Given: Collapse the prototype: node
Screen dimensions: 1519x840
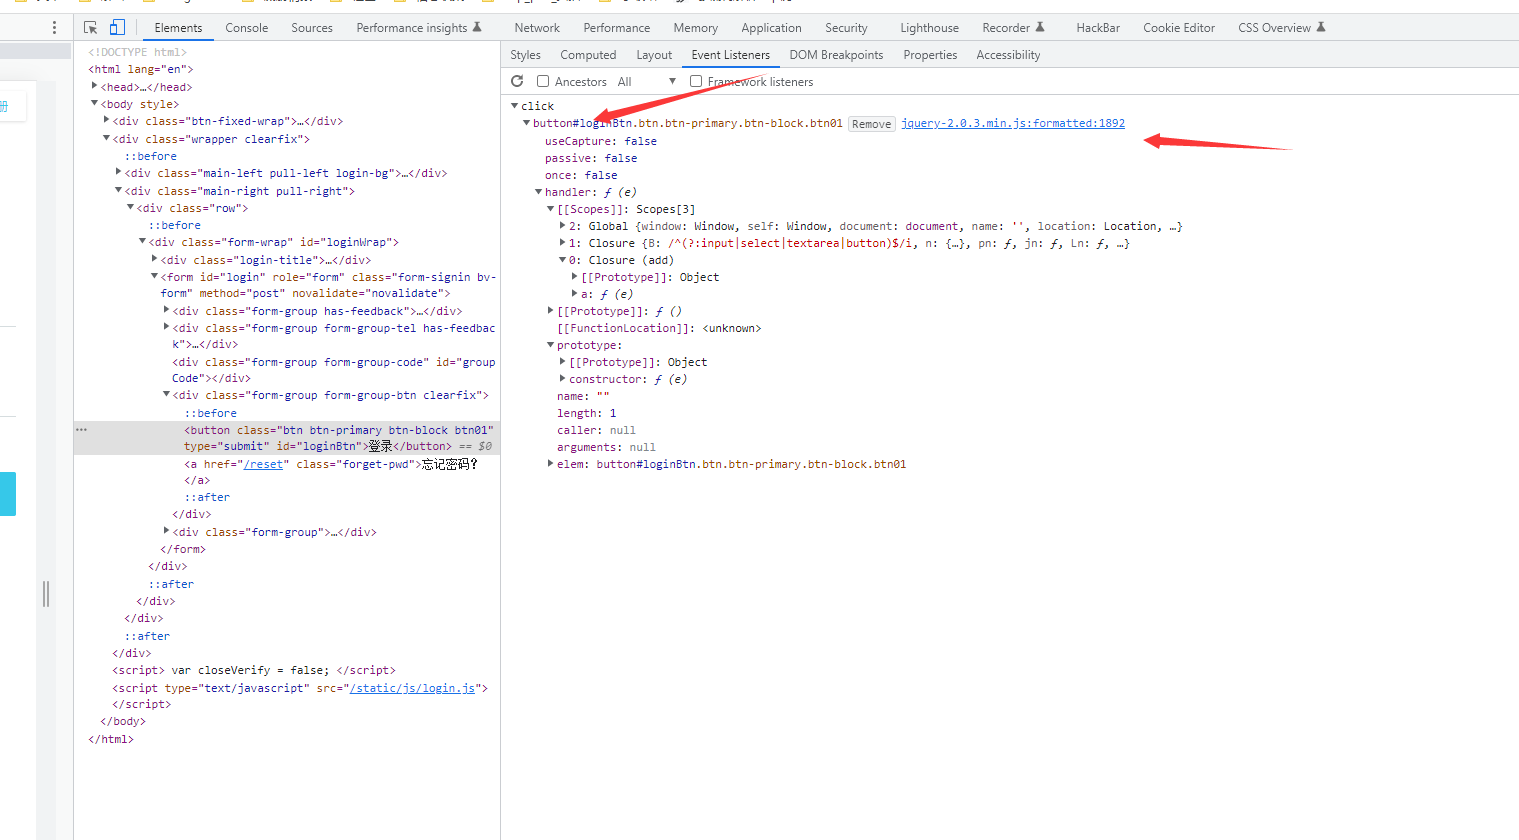Looking at the screenshot, I should [x=551, y=345].
